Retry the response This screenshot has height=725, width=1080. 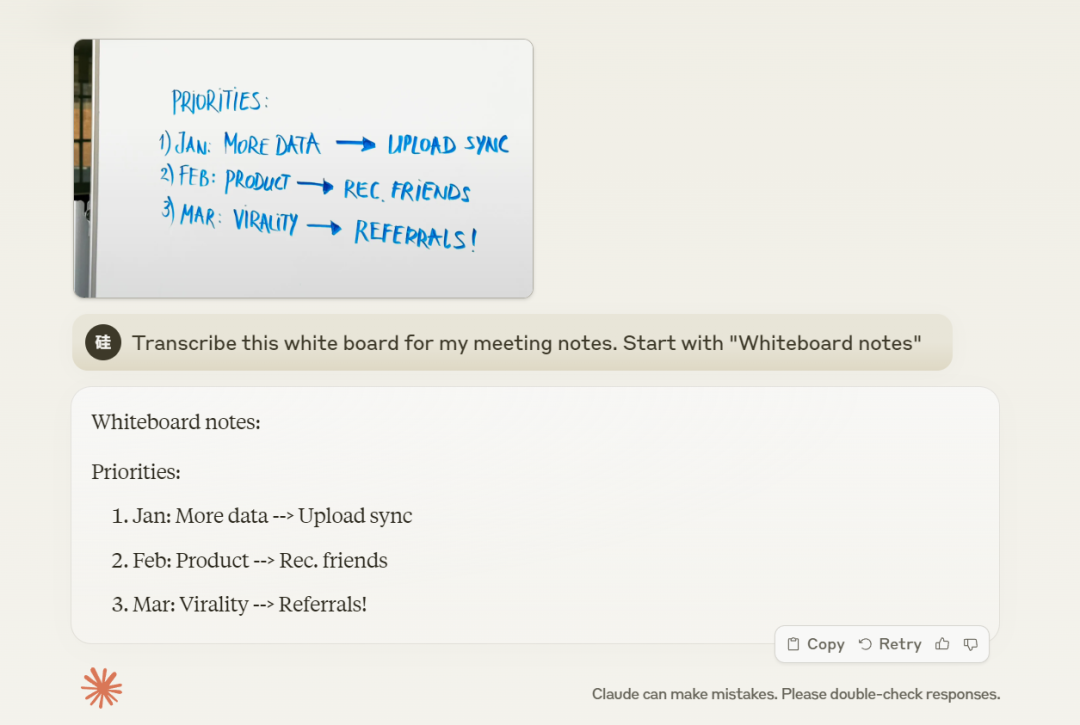[x=890, y=644]
